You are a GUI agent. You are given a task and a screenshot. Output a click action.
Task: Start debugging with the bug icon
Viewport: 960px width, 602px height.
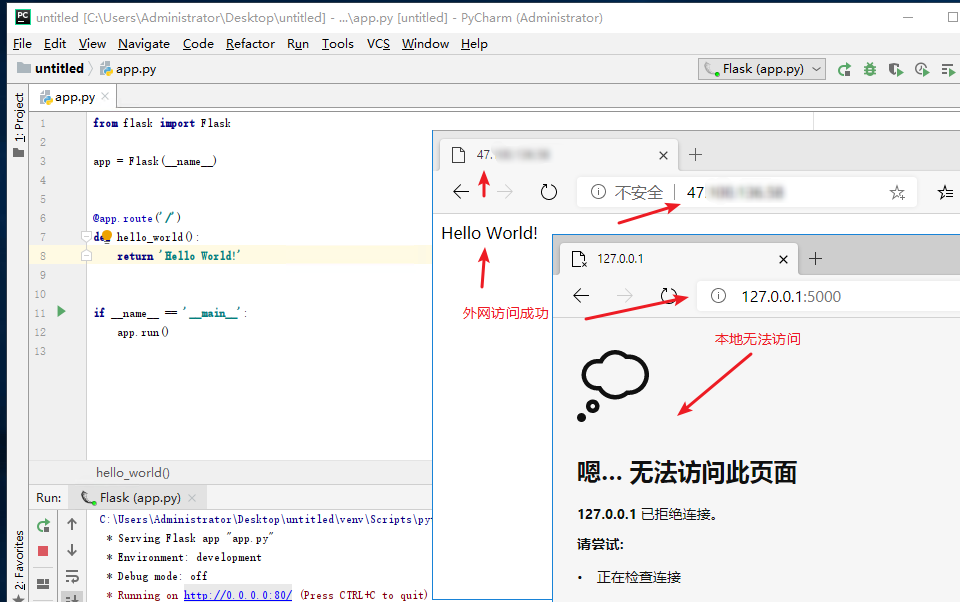pyautogui.click(x=869, y=69)
